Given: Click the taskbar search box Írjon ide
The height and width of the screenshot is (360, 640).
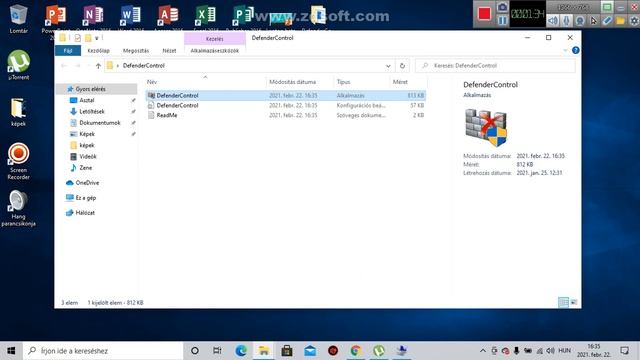Looking at the screenshot, I should (103, 351).
